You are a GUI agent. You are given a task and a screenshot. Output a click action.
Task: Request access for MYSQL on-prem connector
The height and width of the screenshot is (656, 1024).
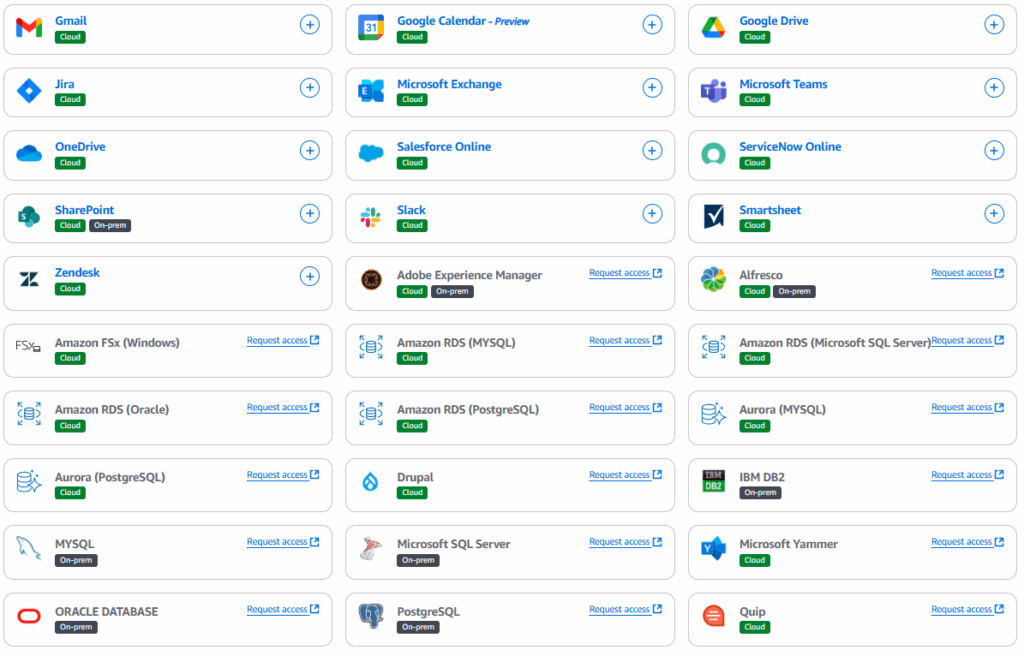pyautogui.click(x=283, y=542)
